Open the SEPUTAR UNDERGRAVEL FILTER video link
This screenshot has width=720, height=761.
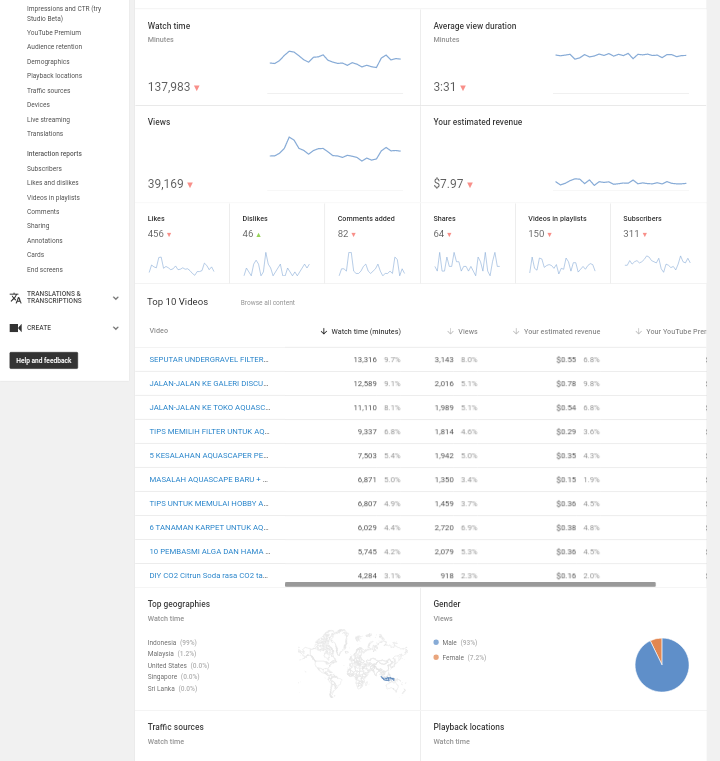point(208,359)
